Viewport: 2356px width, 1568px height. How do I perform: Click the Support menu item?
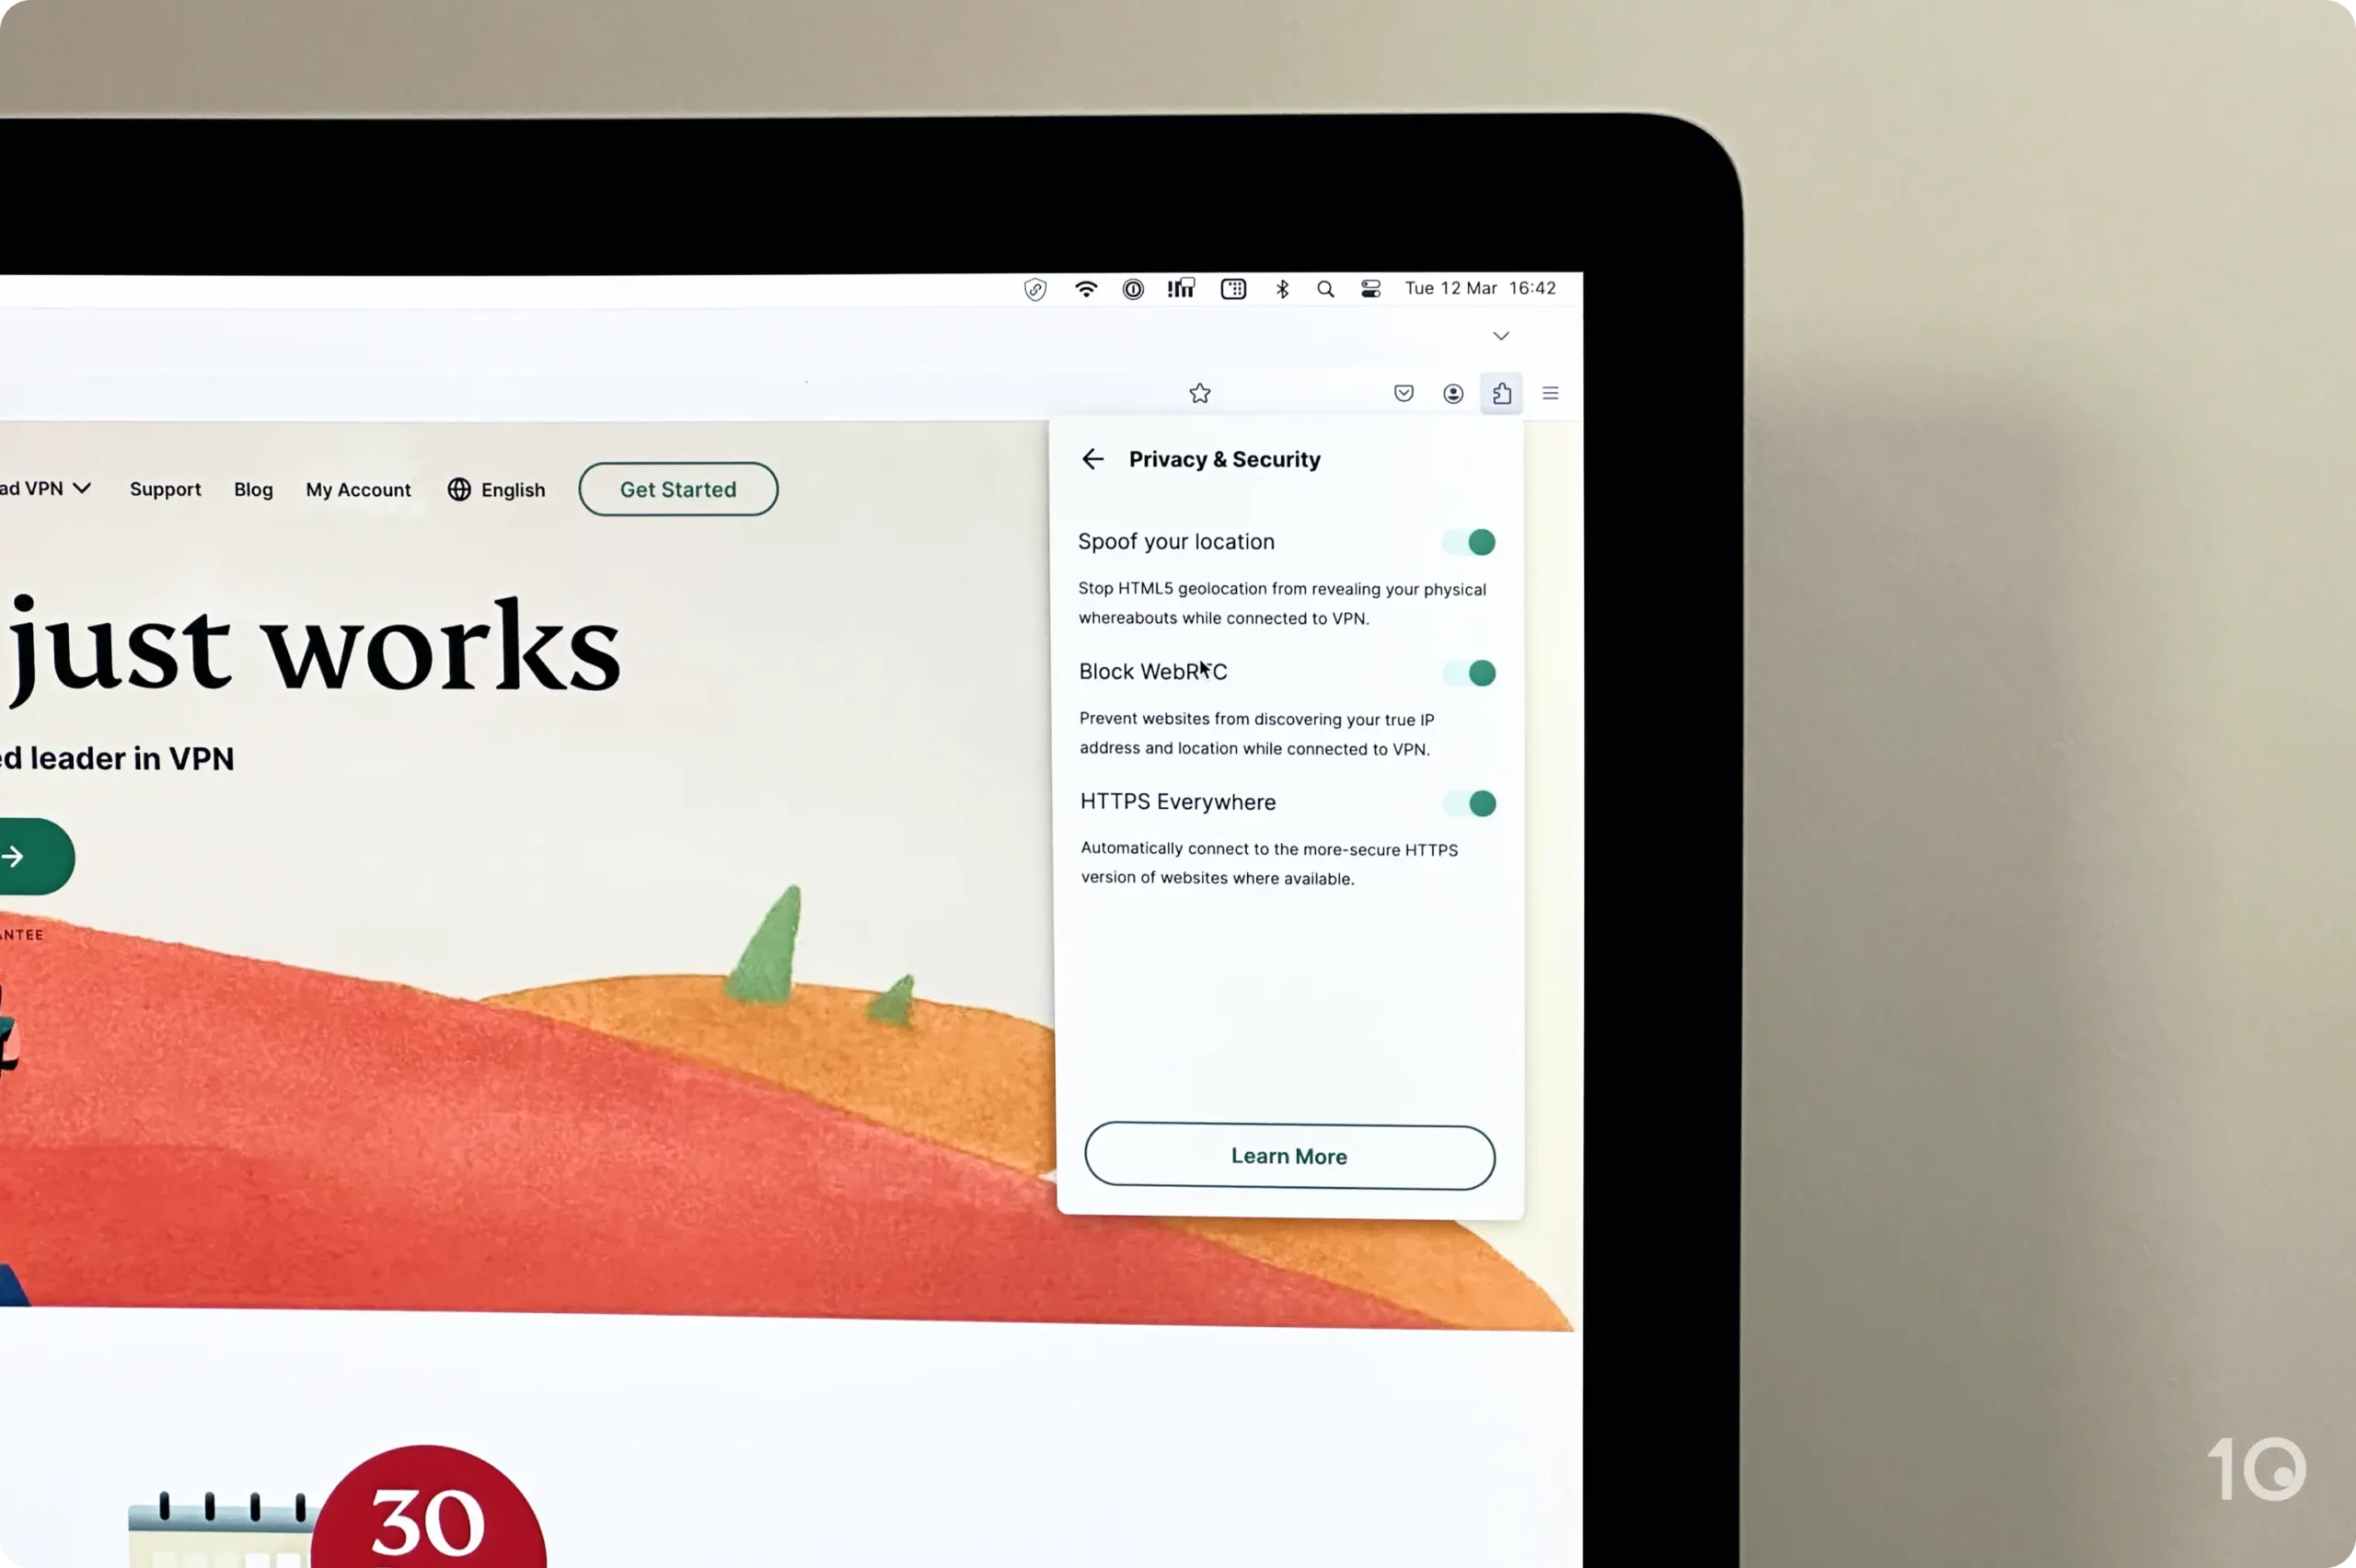tap(167, 490)
